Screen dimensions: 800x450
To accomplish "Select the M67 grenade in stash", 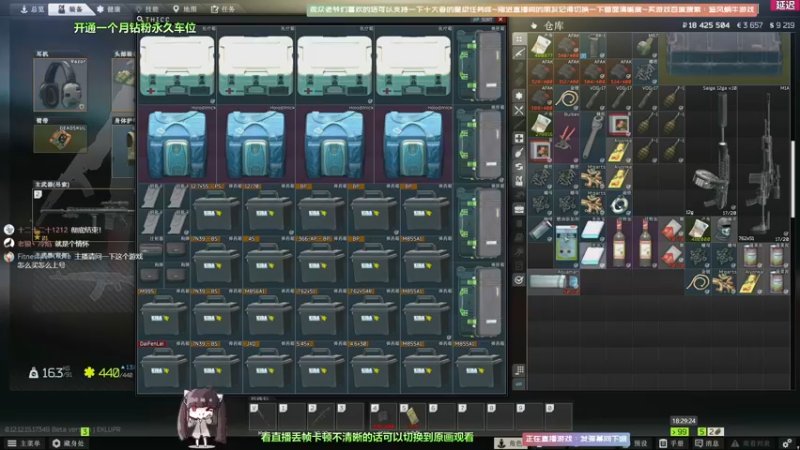I will pyautogui.click(x=645, y=46).
